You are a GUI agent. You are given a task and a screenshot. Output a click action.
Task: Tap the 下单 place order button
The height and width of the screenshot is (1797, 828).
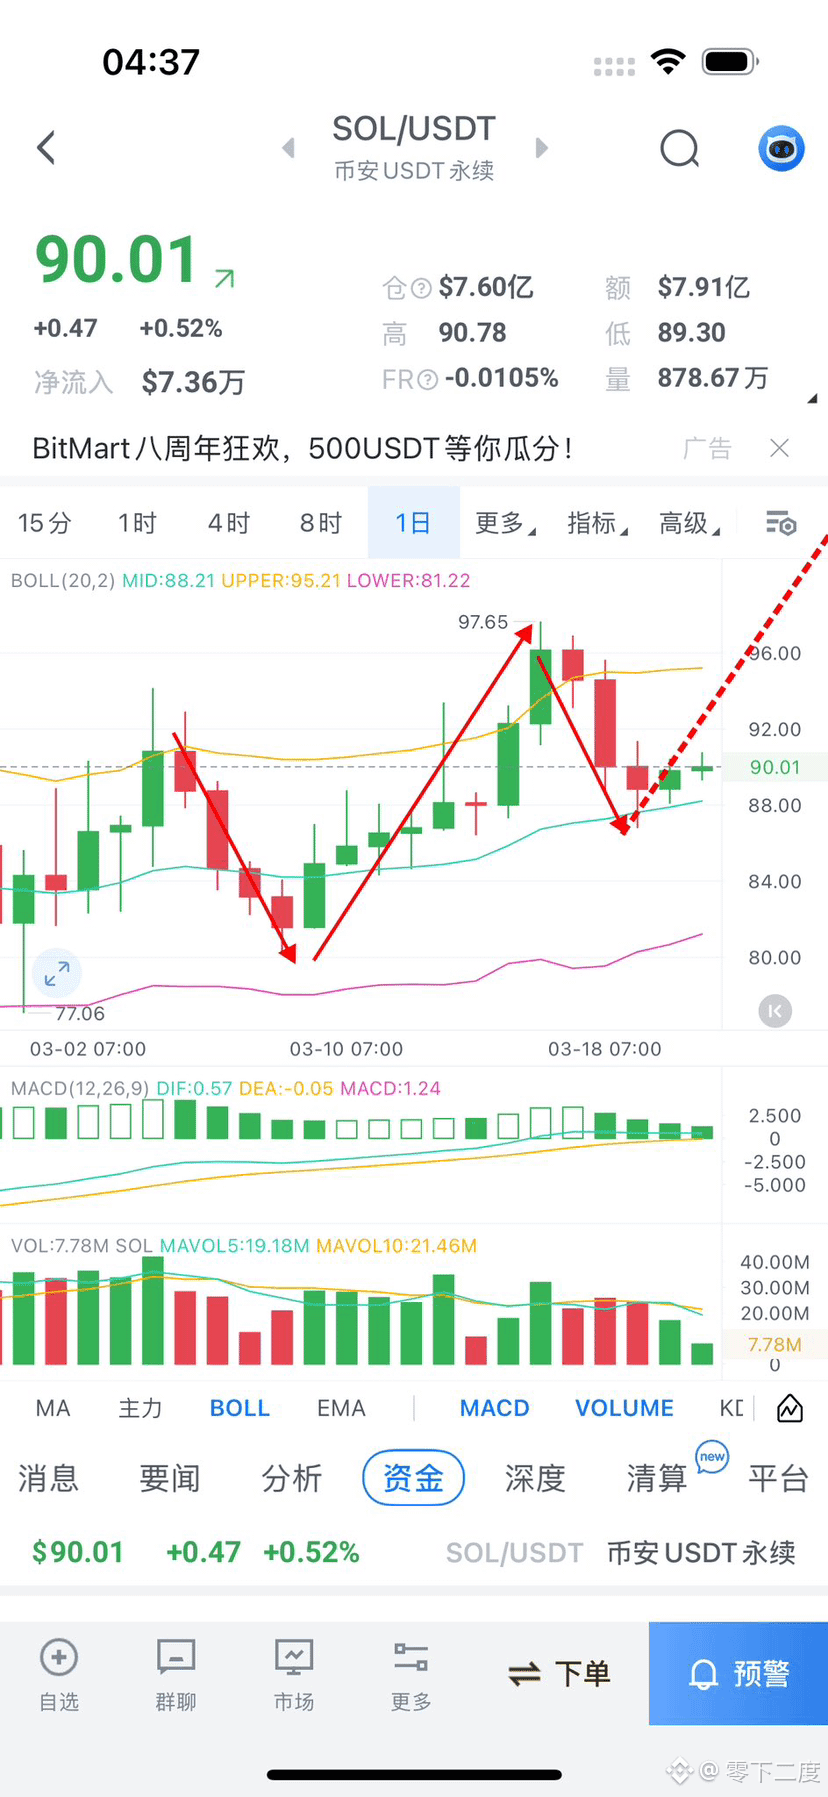point(560,1673)
